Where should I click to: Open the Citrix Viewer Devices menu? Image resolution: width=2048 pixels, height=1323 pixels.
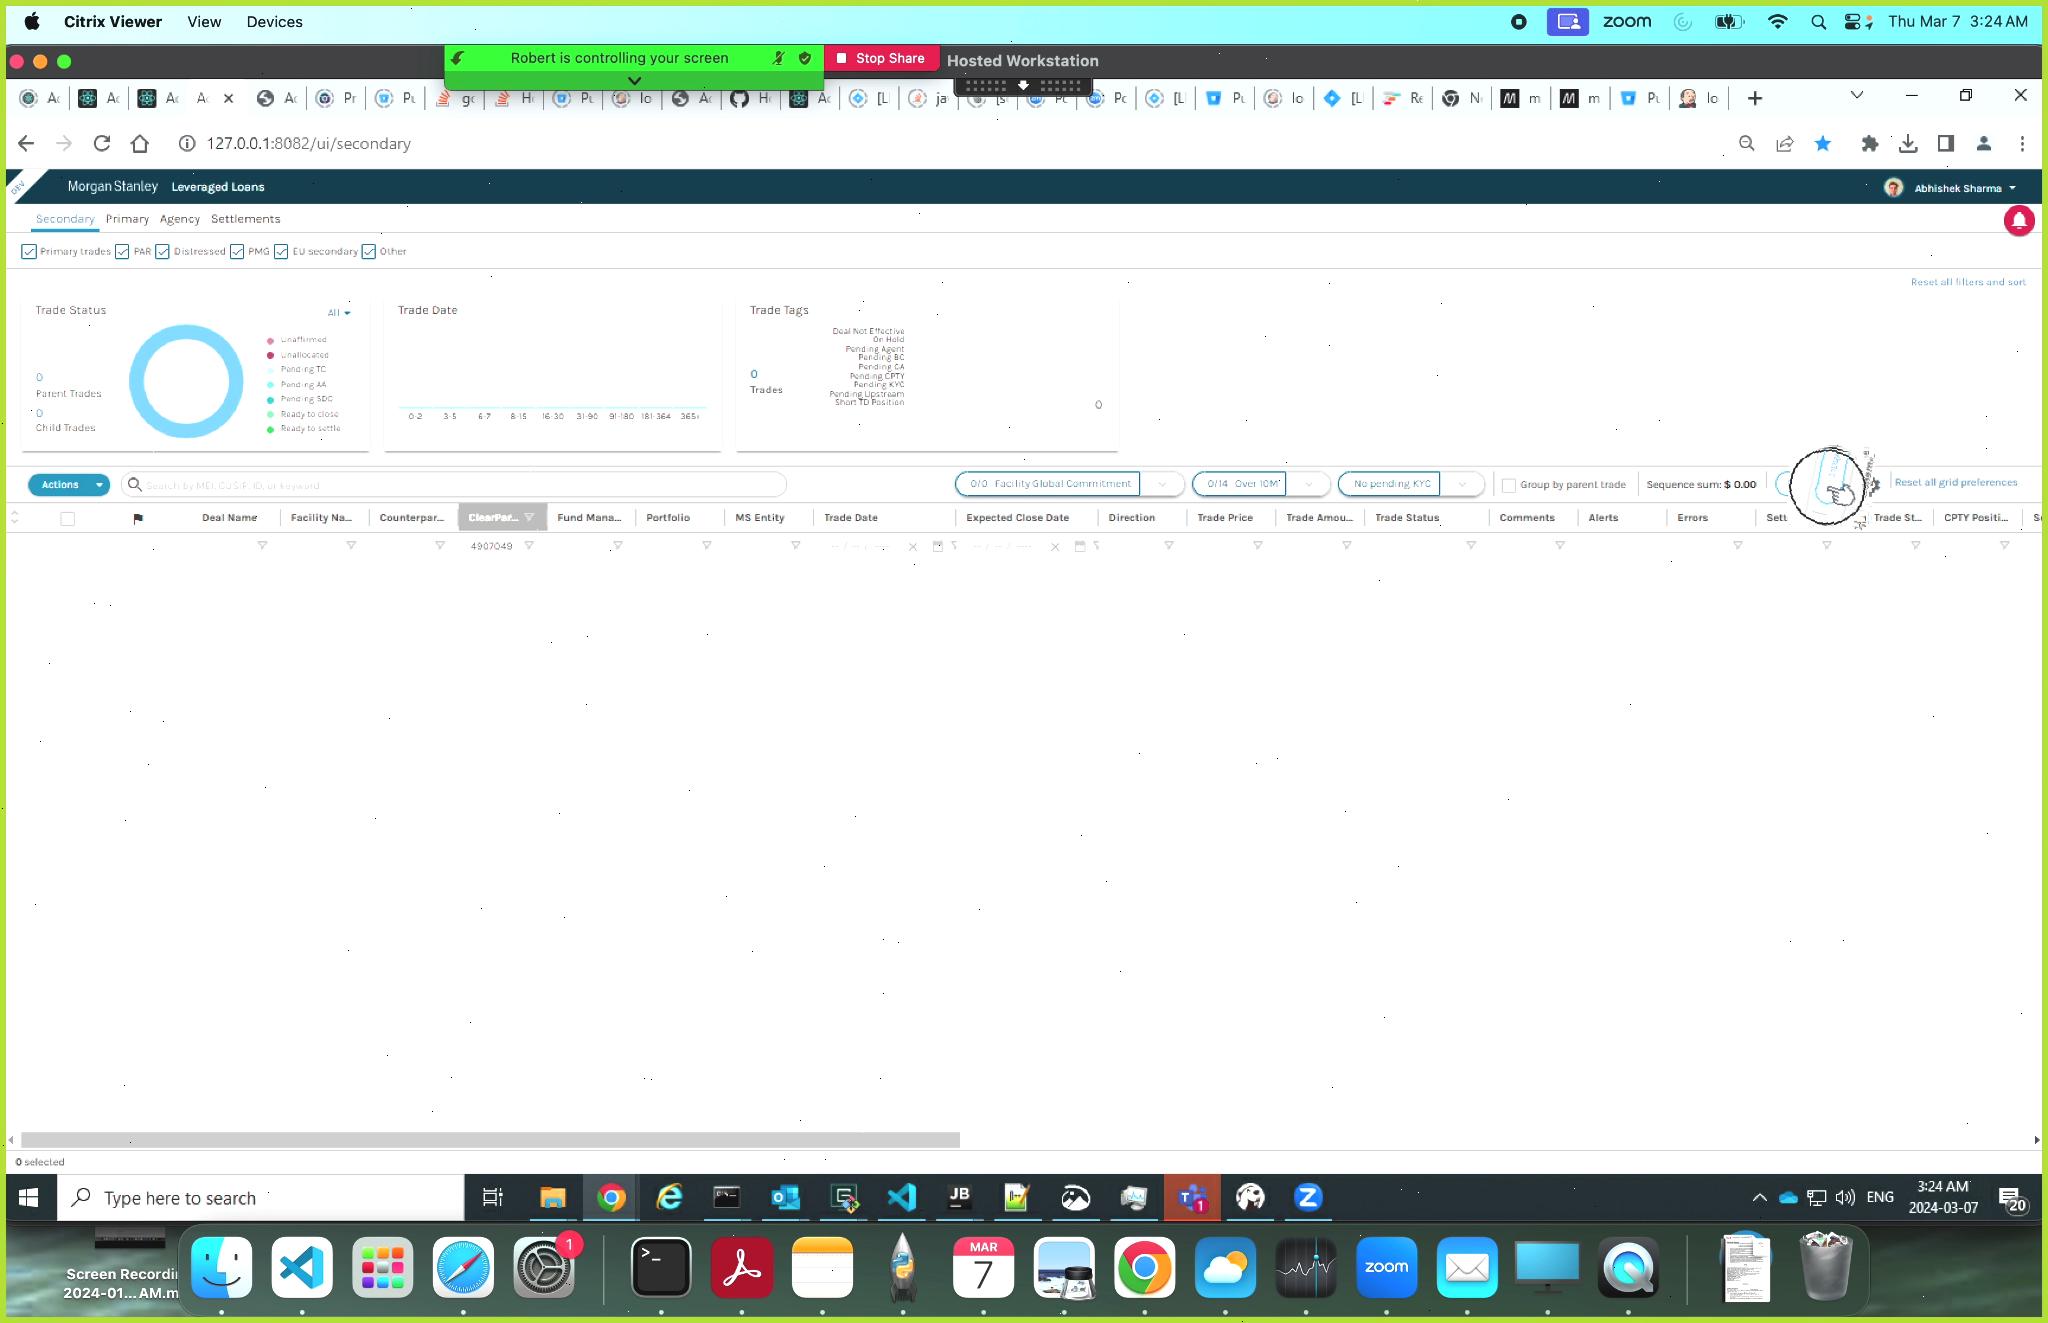pos(274,22)
